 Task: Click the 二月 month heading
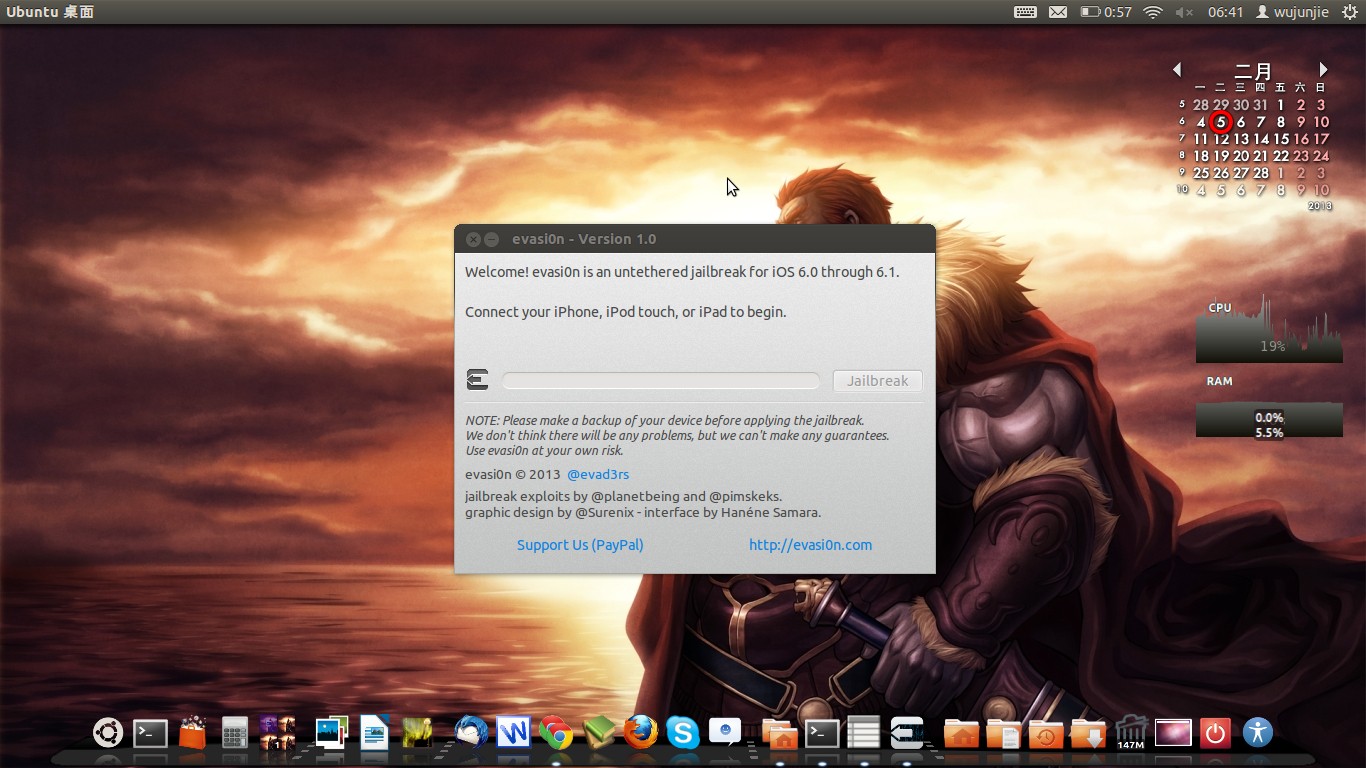[1253, 71]
